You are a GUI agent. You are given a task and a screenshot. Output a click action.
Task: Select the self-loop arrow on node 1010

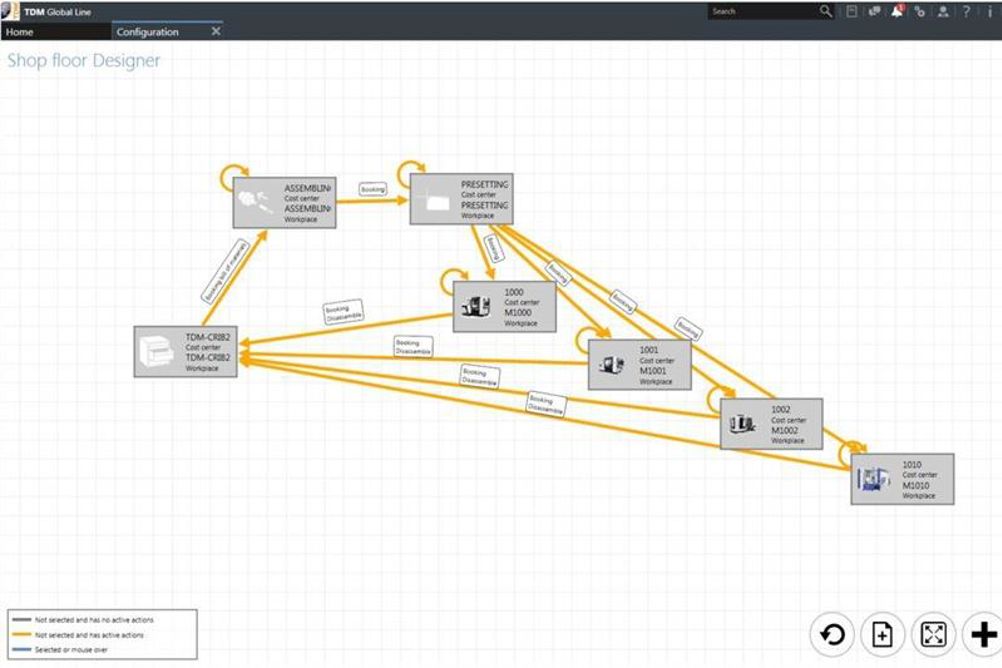(851, 454)
